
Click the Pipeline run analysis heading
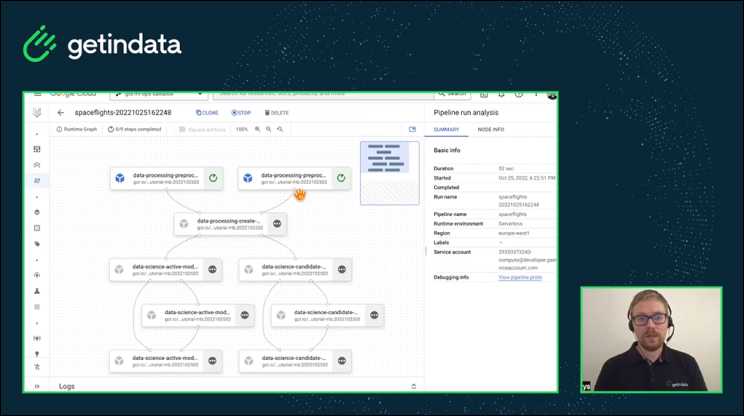pyautogui.click(x=466, y=113)
